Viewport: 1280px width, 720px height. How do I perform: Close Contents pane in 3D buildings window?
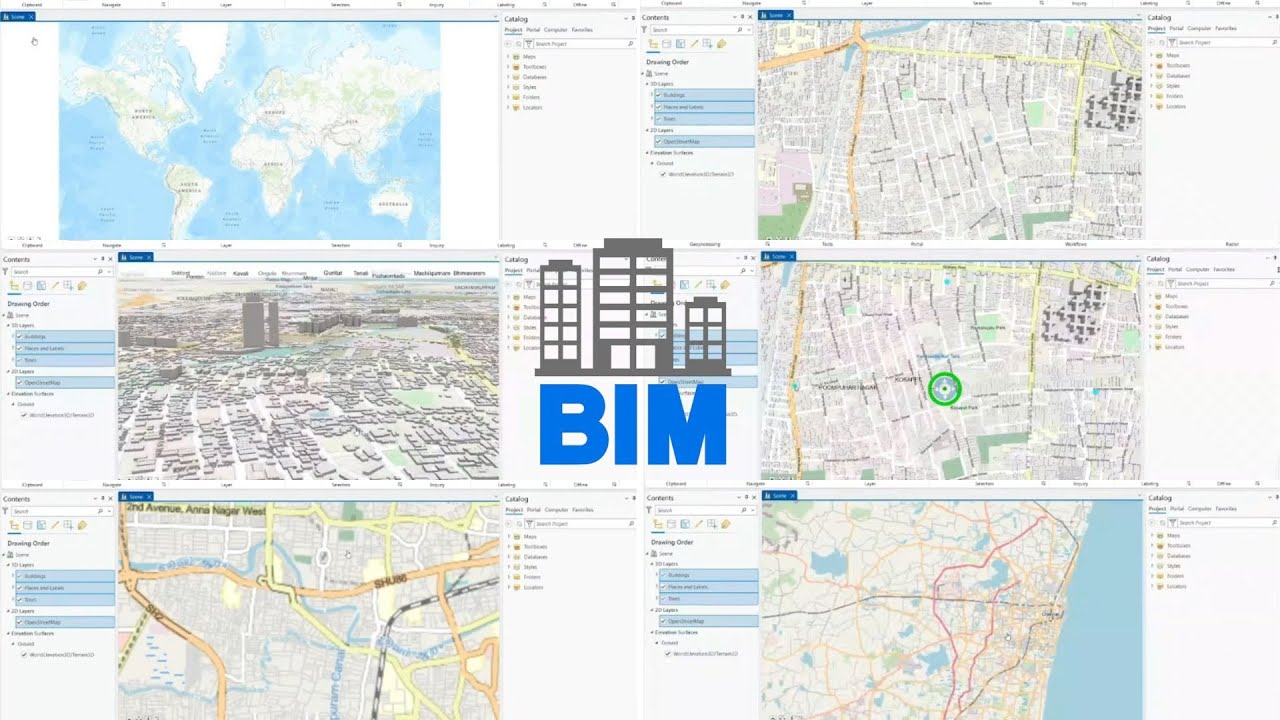click(110, 259)
